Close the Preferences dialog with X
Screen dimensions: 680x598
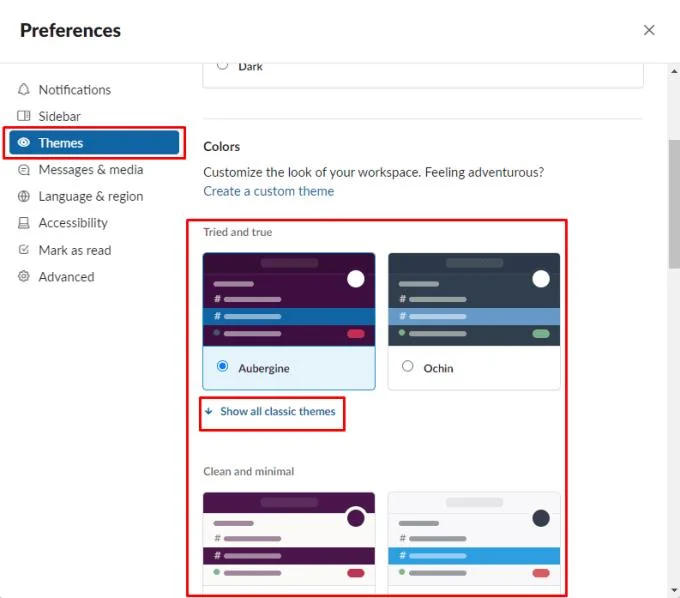[649, 30]
